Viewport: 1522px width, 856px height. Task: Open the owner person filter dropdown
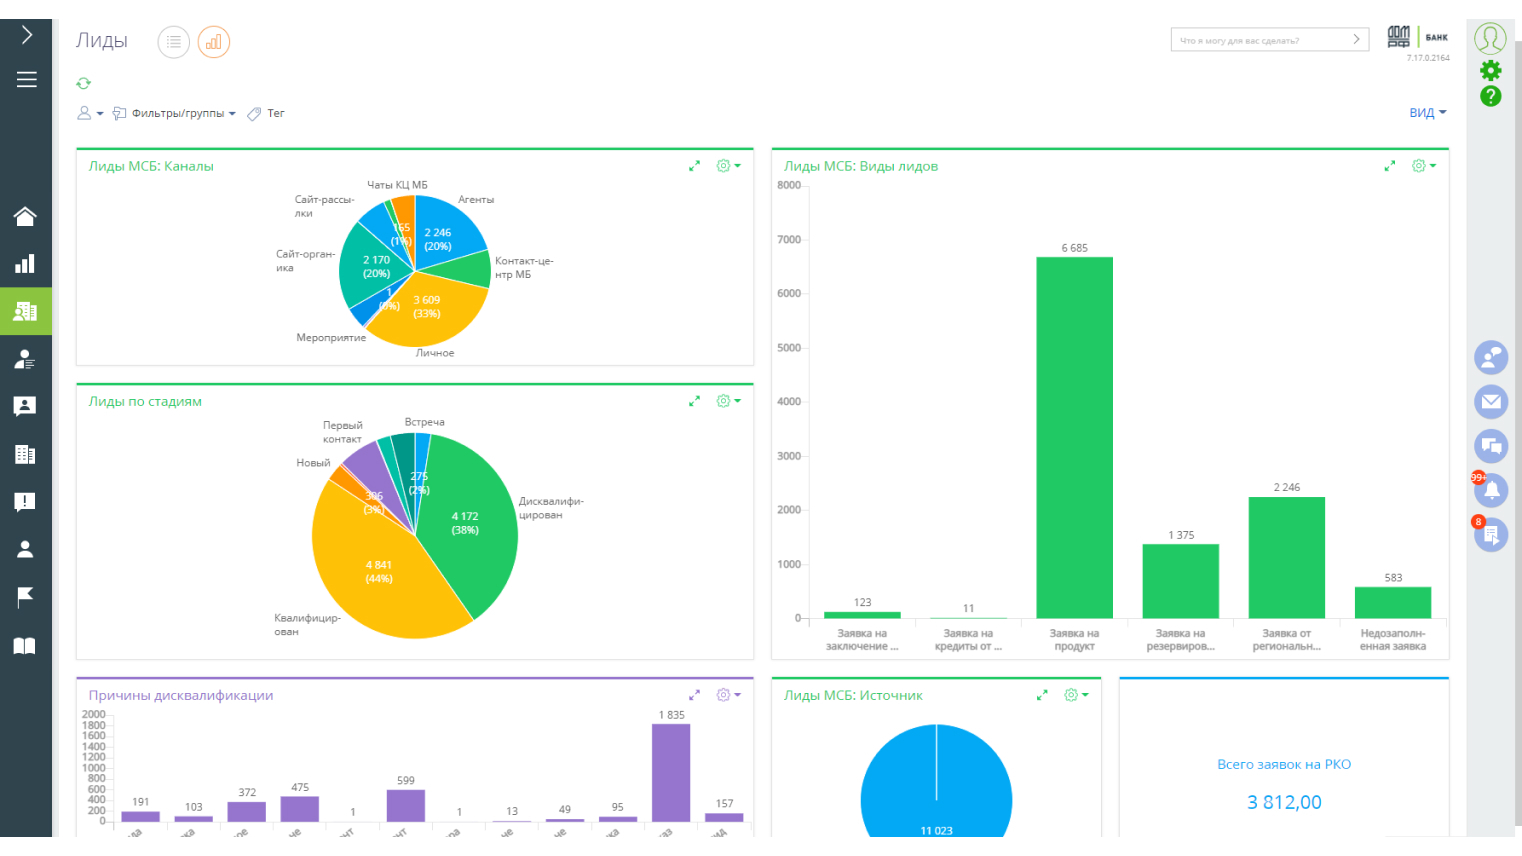coord(90,113)
